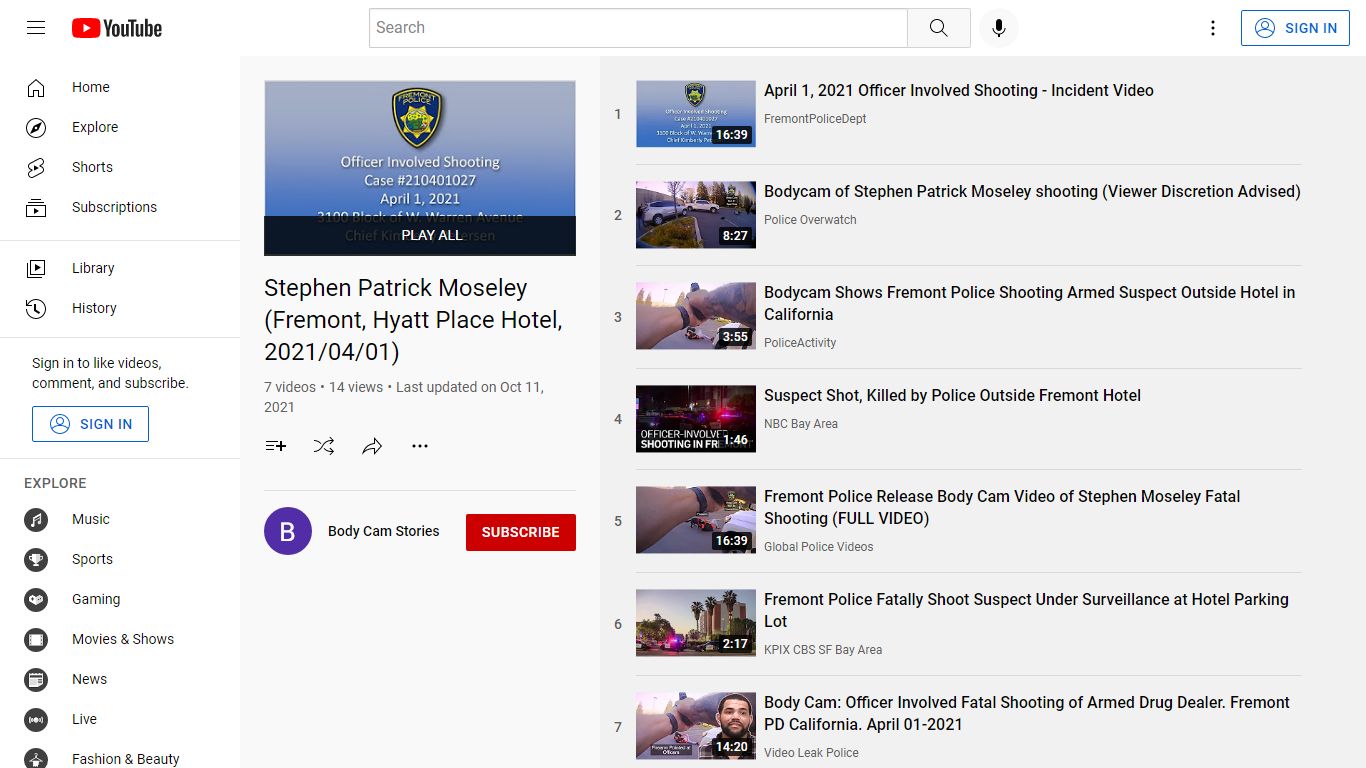Click the Music category icon
This screenshot has width=1366, height=768.
(x=36, y=519)
